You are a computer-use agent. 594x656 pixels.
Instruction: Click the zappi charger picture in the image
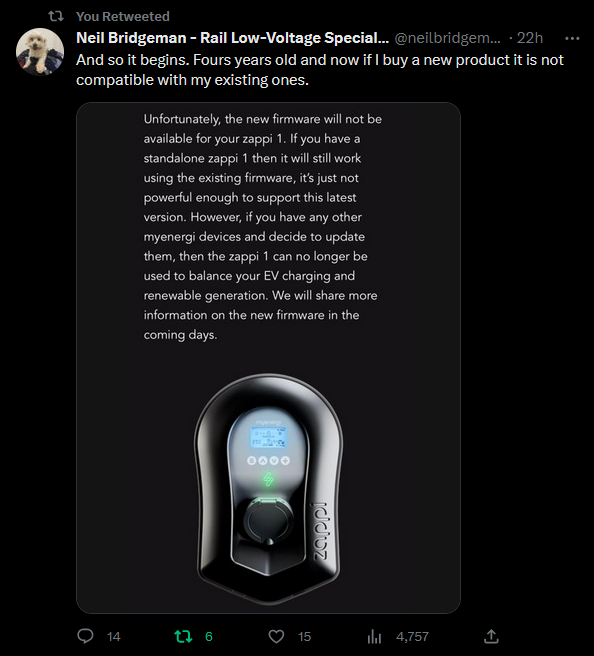[x=268, y=489]
